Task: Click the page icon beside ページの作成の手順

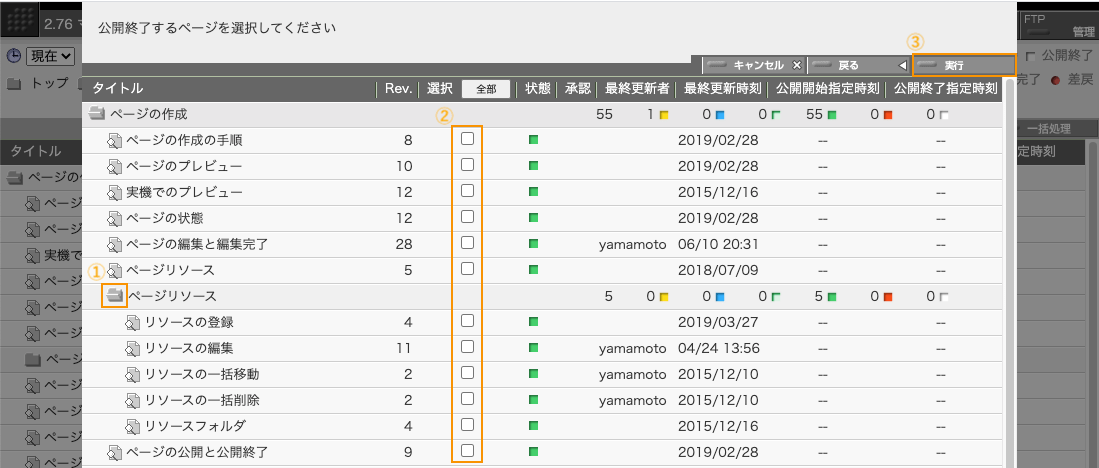Action: pos(115,140)
